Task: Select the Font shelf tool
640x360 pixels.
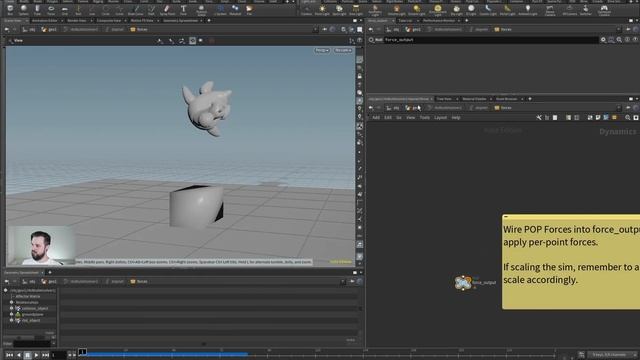Action: [x=183, y=9]
